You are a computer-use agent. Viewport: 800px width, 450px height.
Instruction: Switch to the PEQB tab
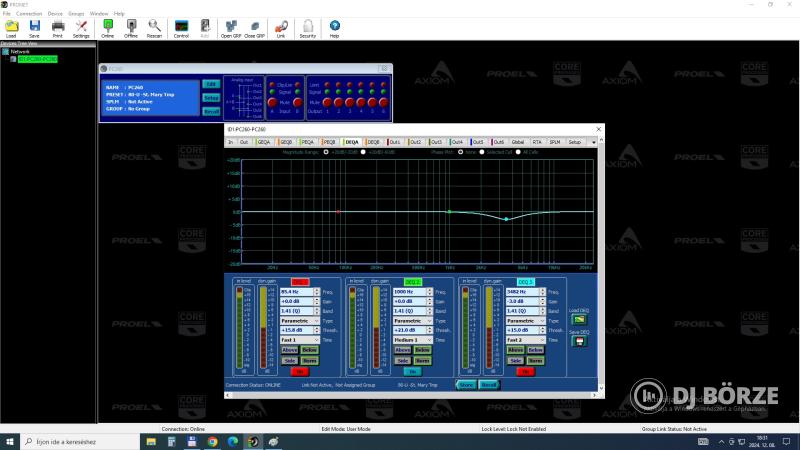329,142
